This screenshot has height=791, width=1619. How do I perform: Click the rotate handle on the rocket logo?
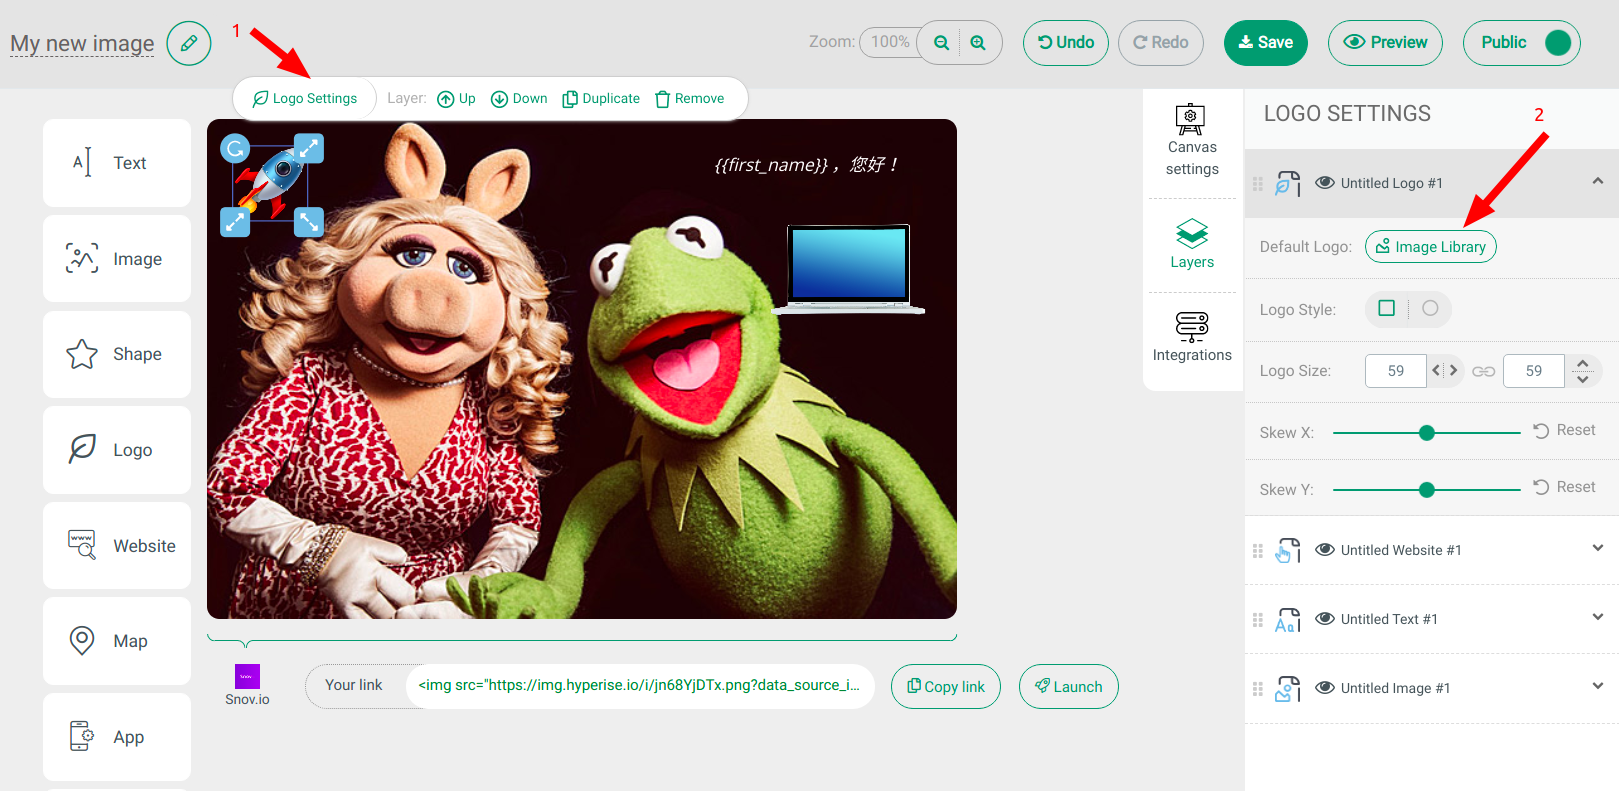coord(235,149)
